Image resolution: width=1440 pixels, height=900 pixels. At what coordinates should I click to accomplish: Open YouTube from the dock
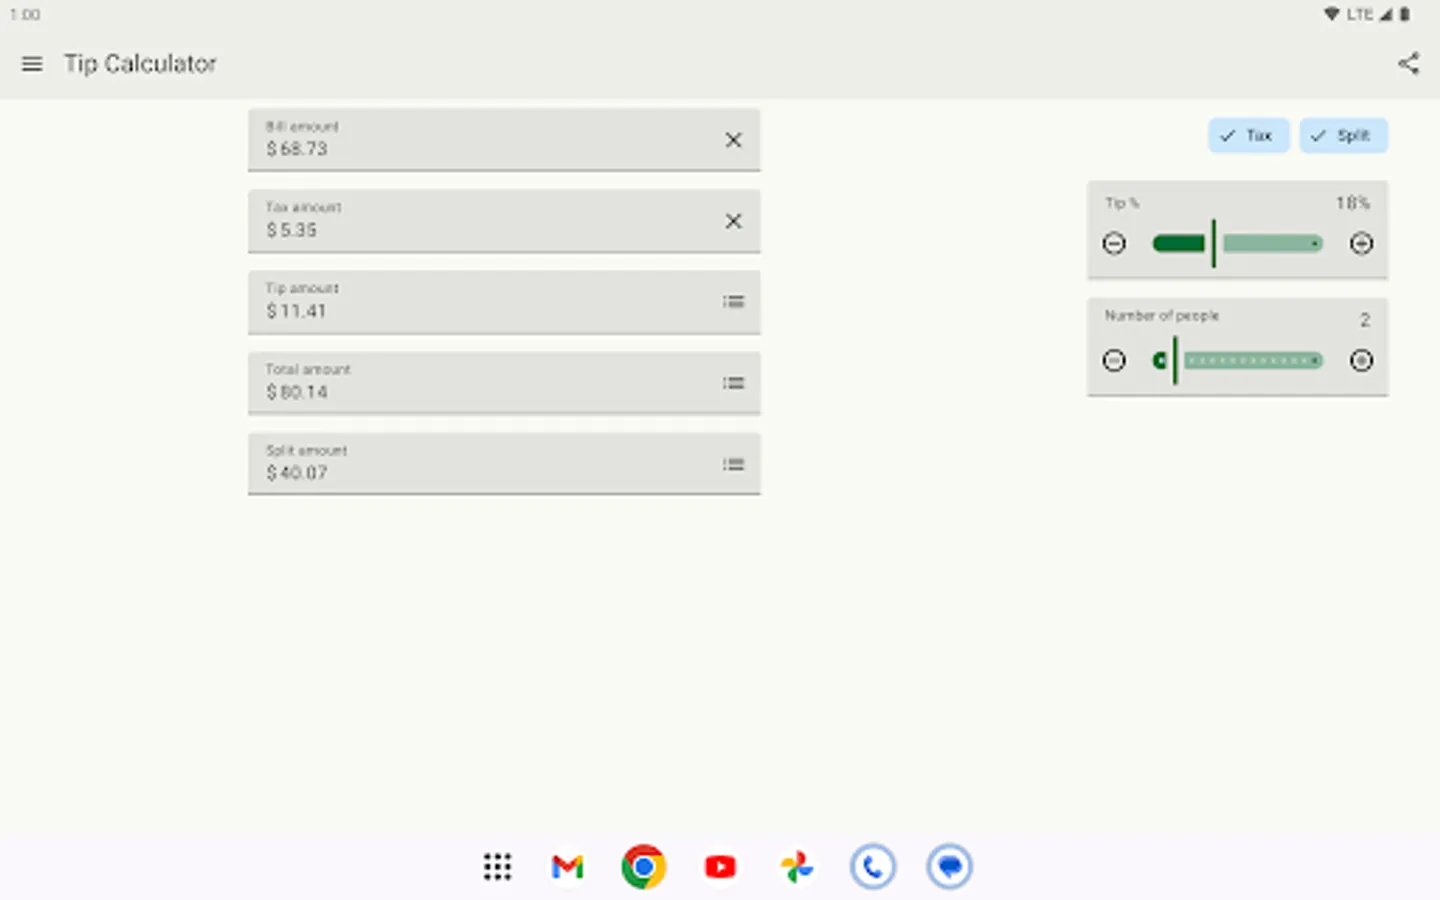coord(719,866)
